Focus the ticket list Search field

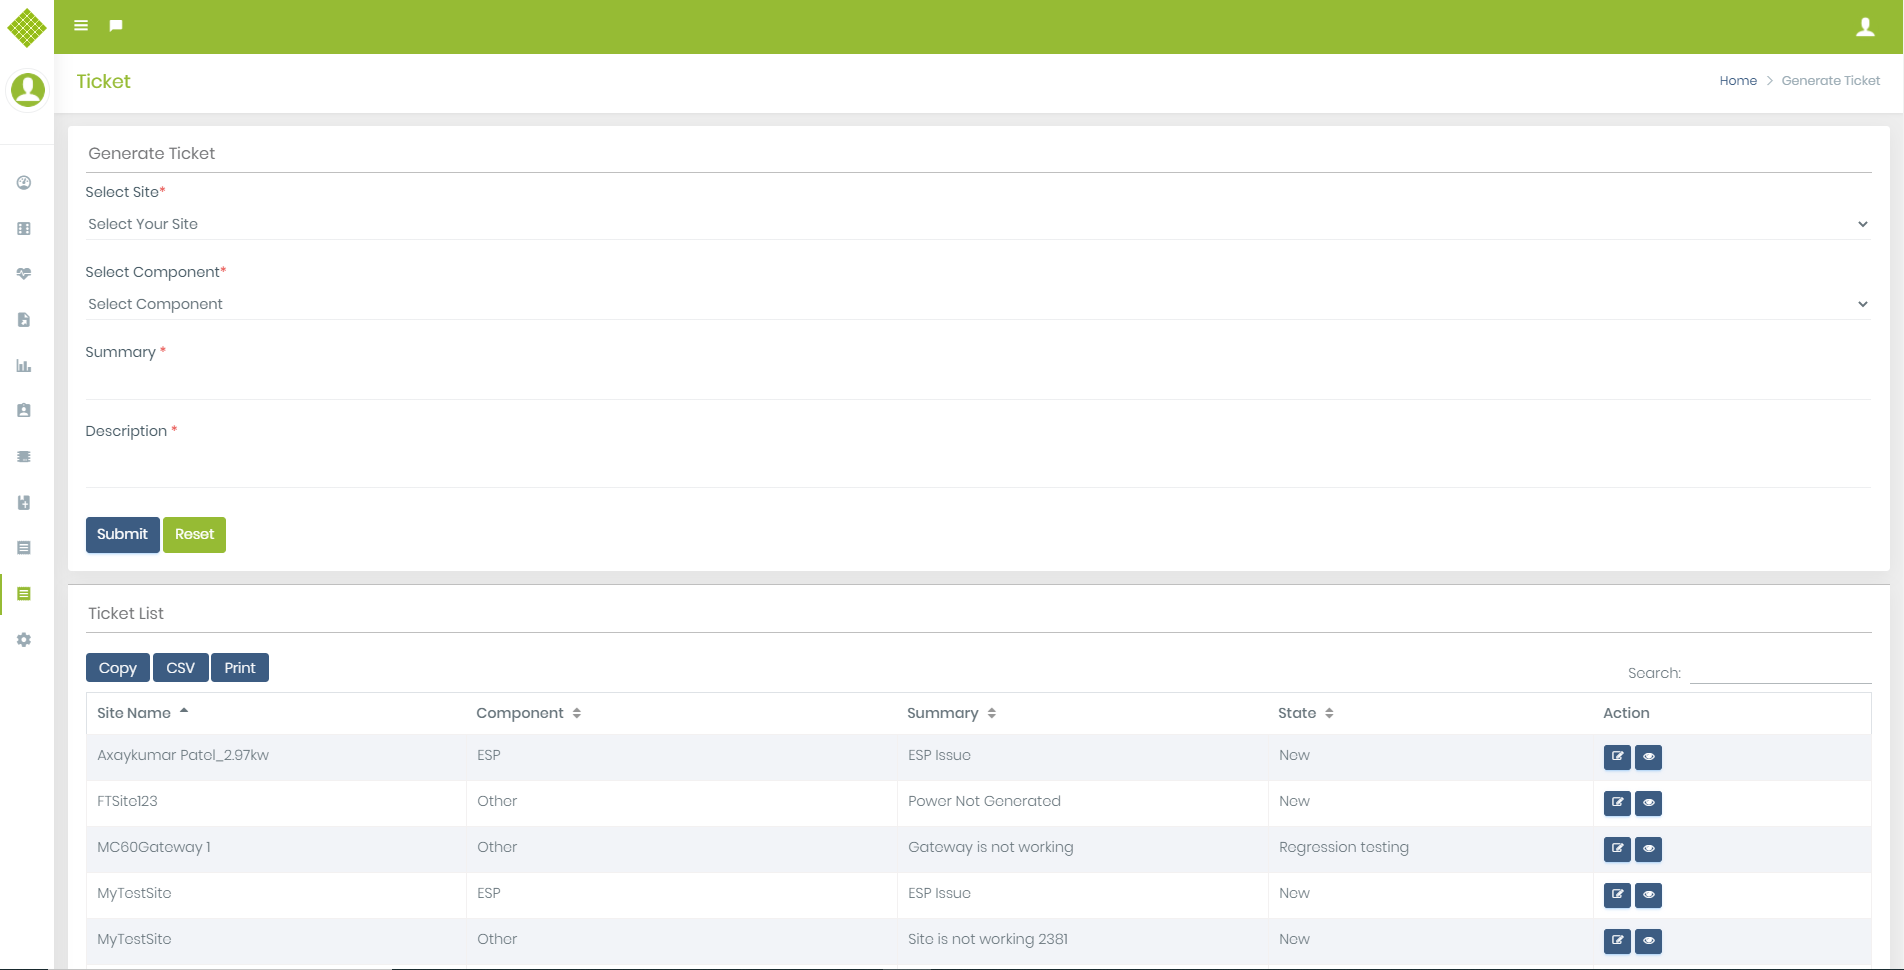pyautogui.click(x=1780, y=673)
